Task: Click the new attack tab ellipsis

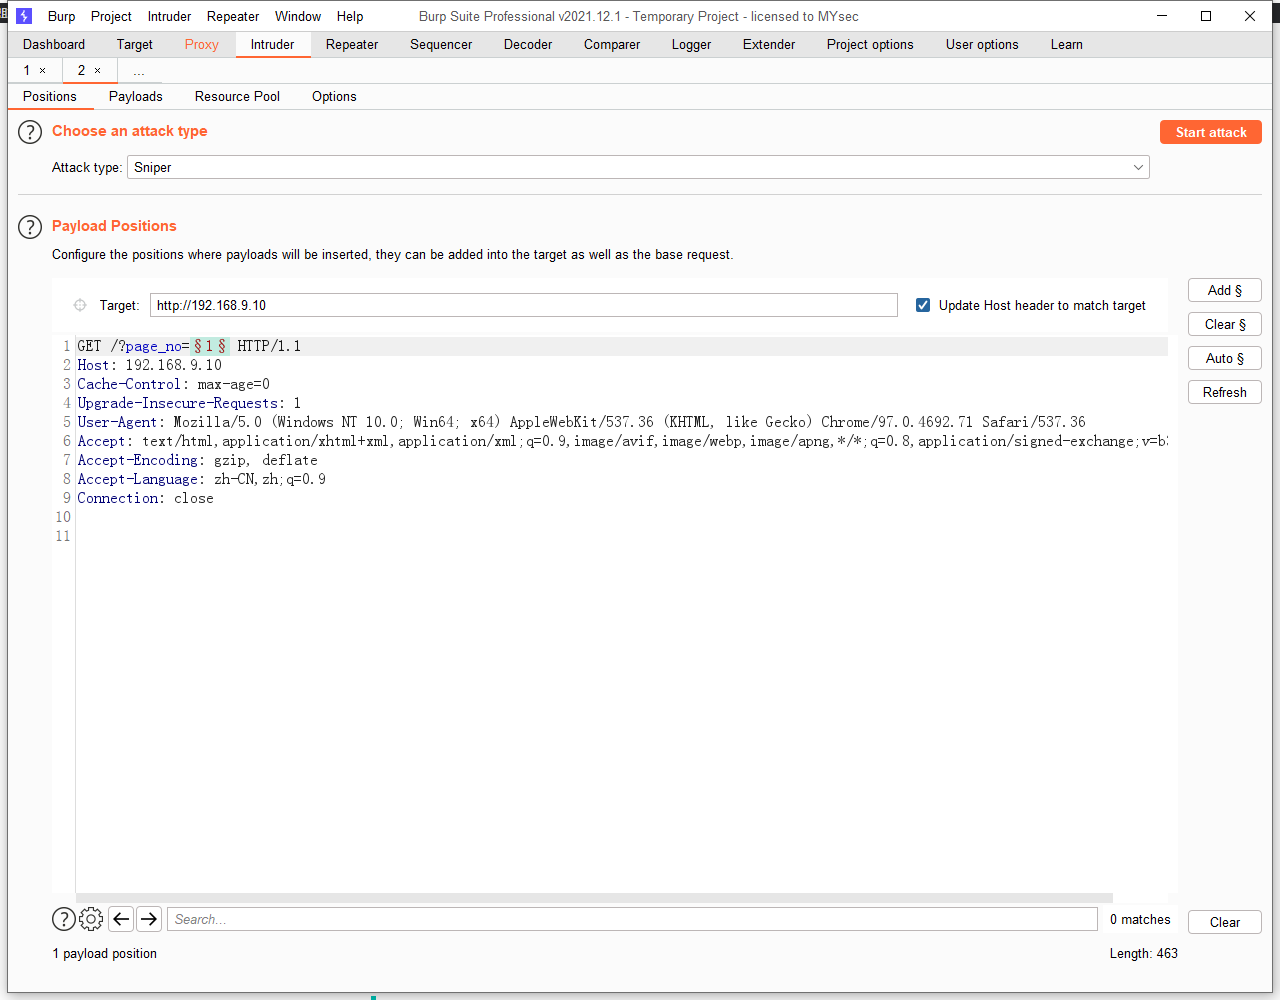Action: [x=139, y=71]
